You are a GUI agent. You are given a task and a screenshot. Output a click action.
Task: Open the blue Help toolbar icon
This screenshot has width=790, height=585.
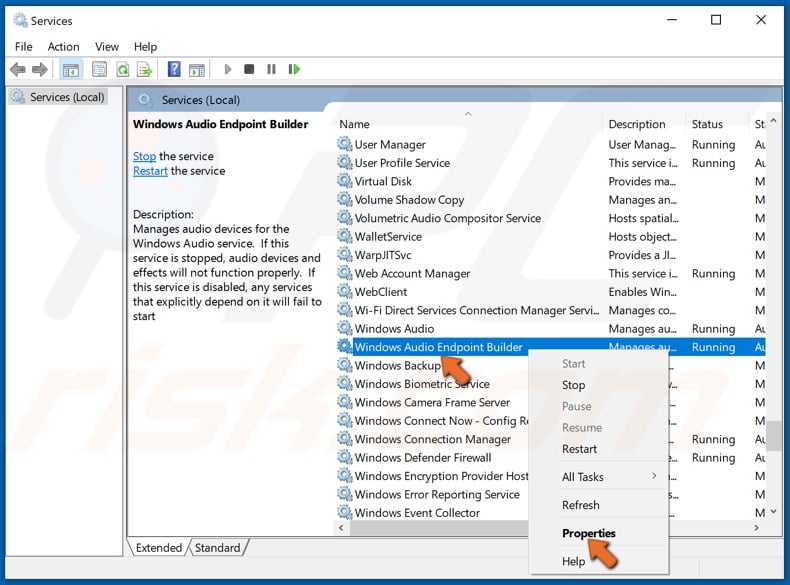[174, 69]
